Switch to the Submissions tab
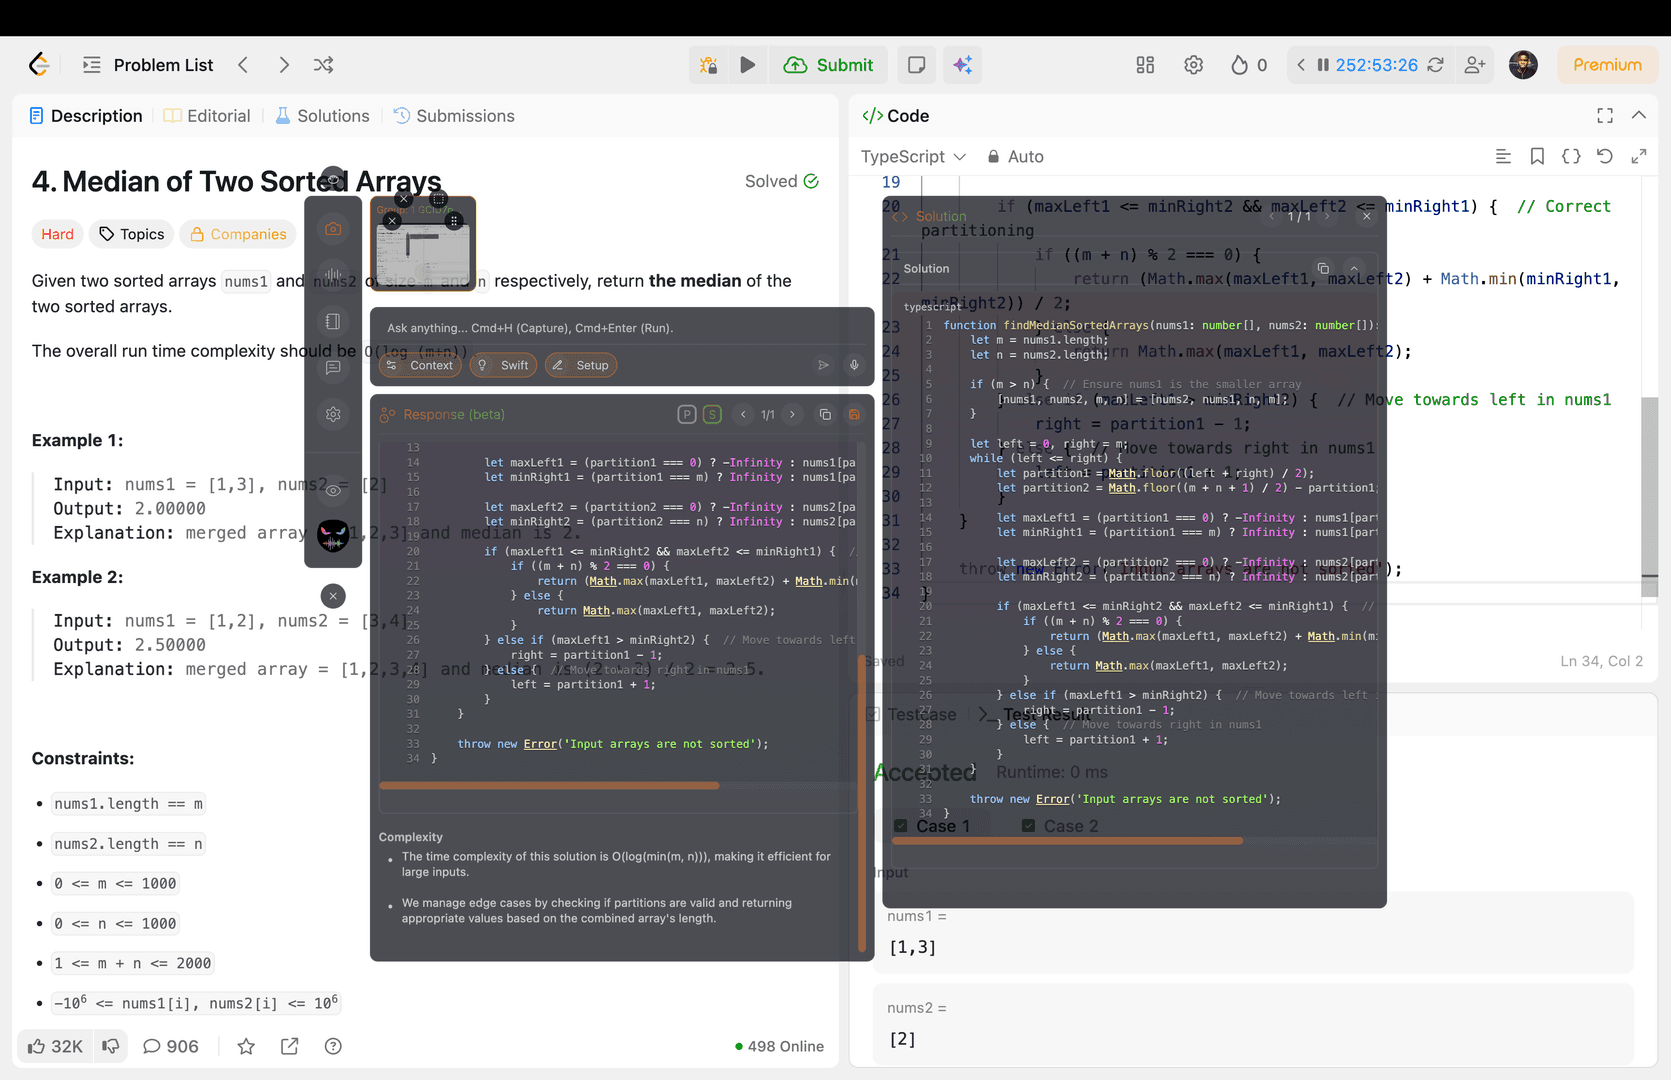This screenshot has width=1671, height=1080. click(x=454, y=116)
